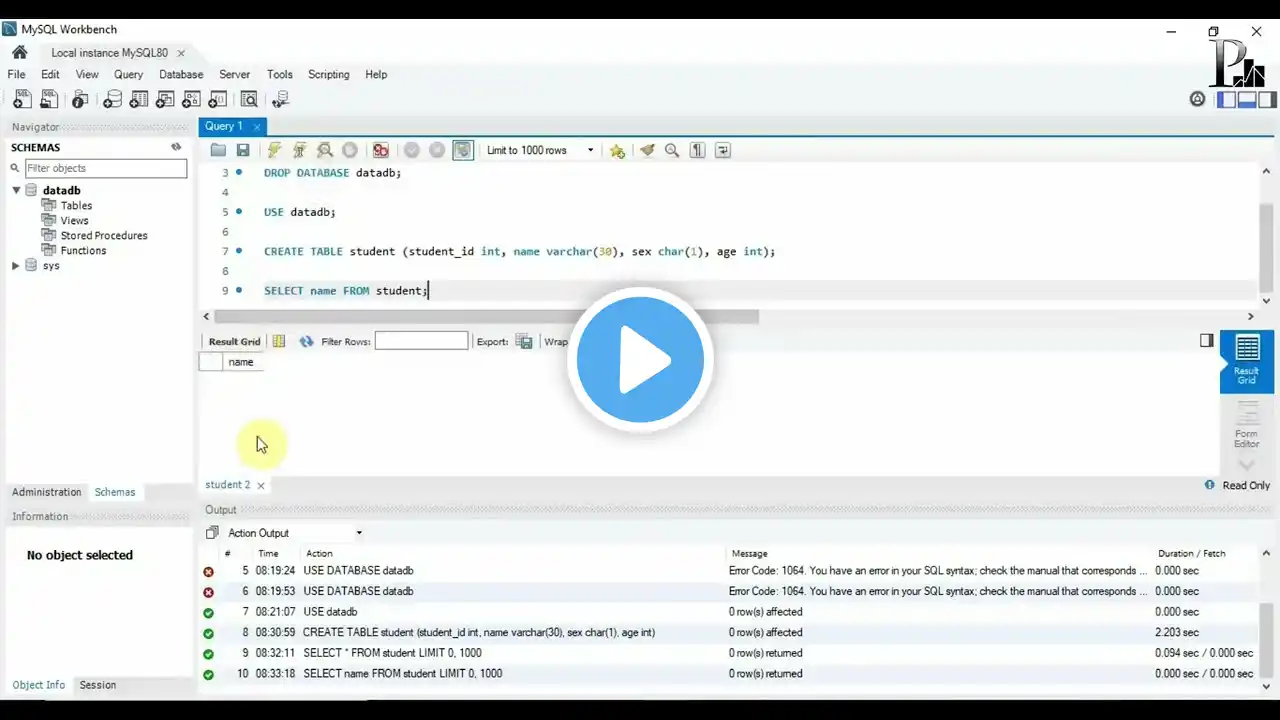Close the student 2 result tab
The height and width of the screenshot is (720, 1280).
pyautogui.click(x=261, y=485)
